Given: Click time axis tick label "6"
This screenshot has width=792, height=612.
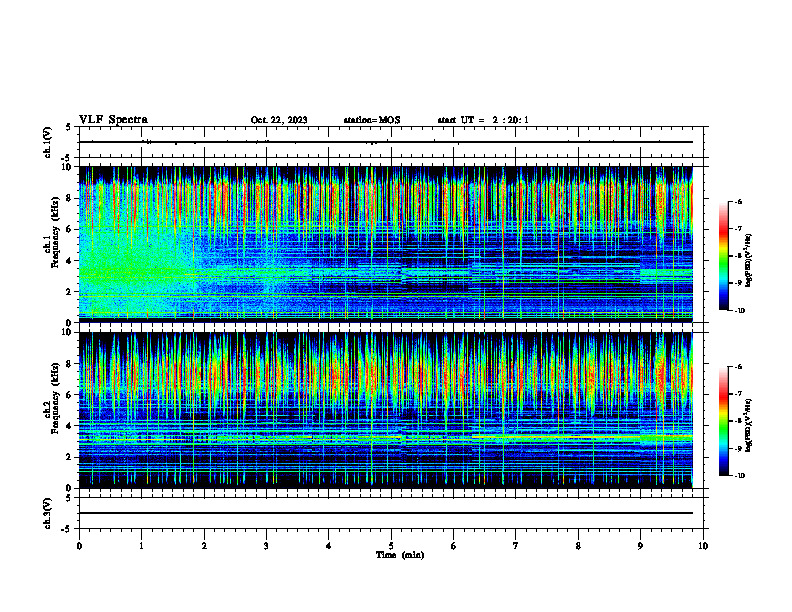Looking at the screenshot, I should click(x=453, y=546).
